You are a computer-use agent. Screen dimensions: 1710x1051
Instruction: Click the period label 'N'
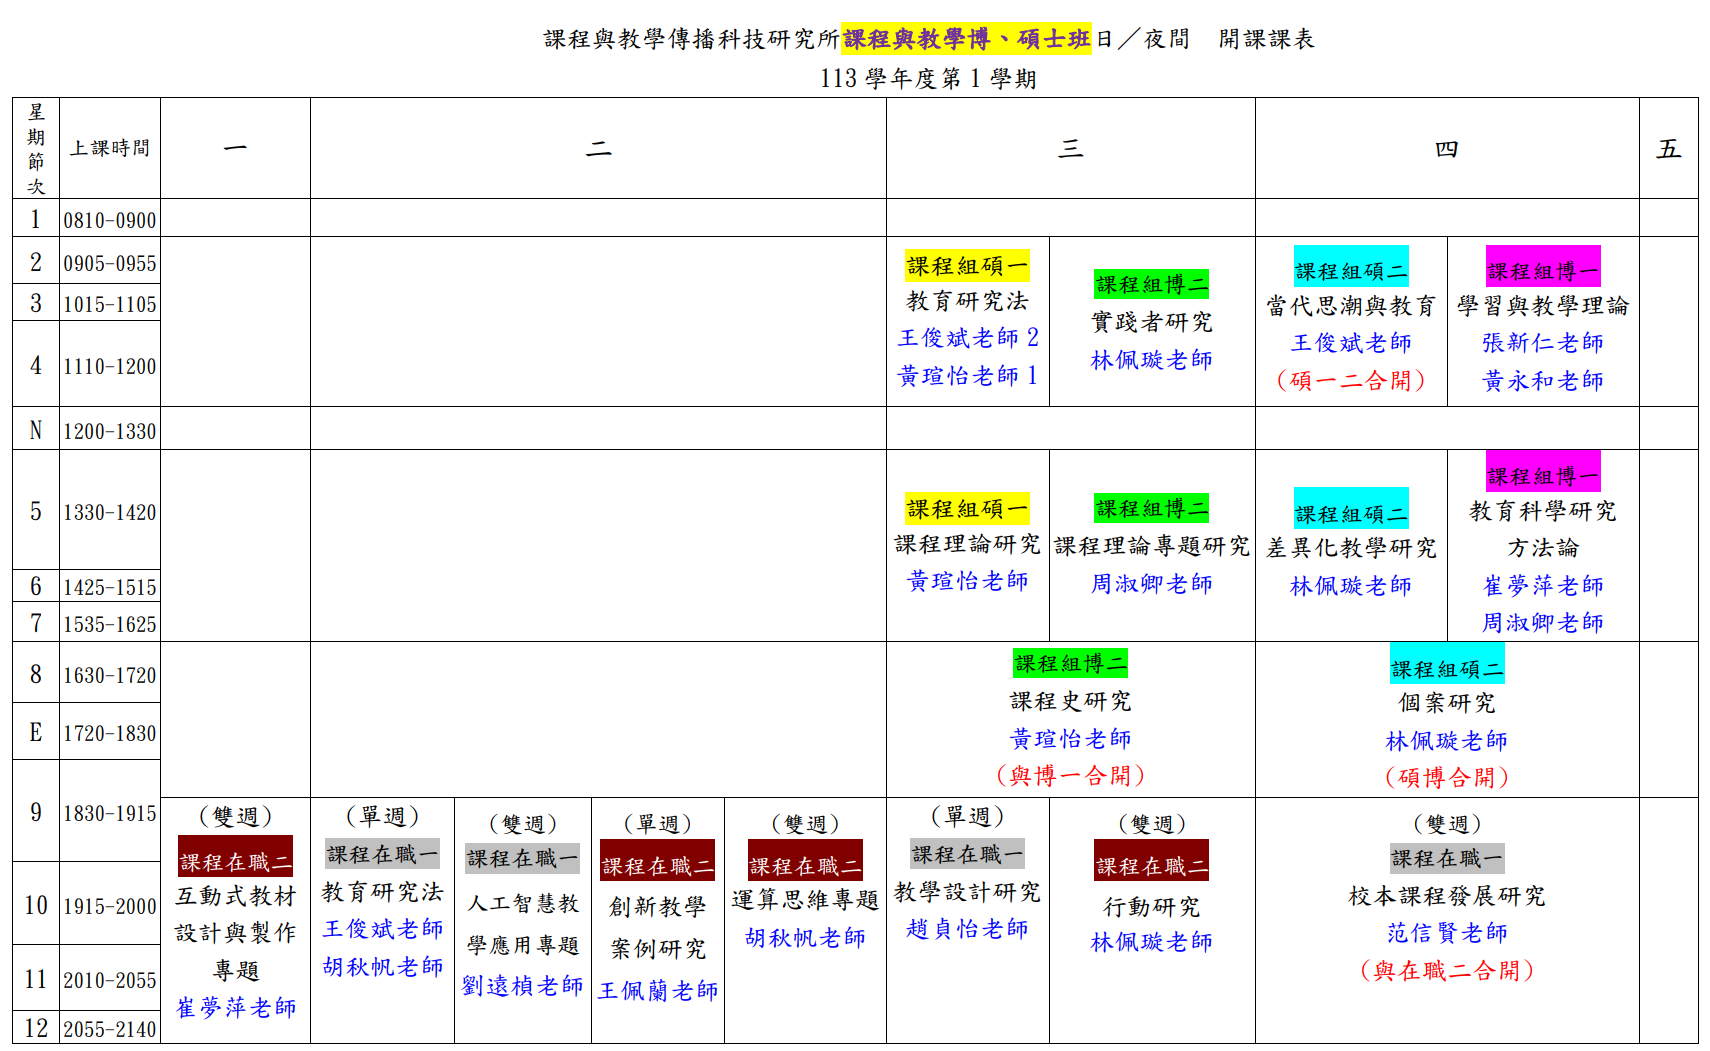pos(36,431)
